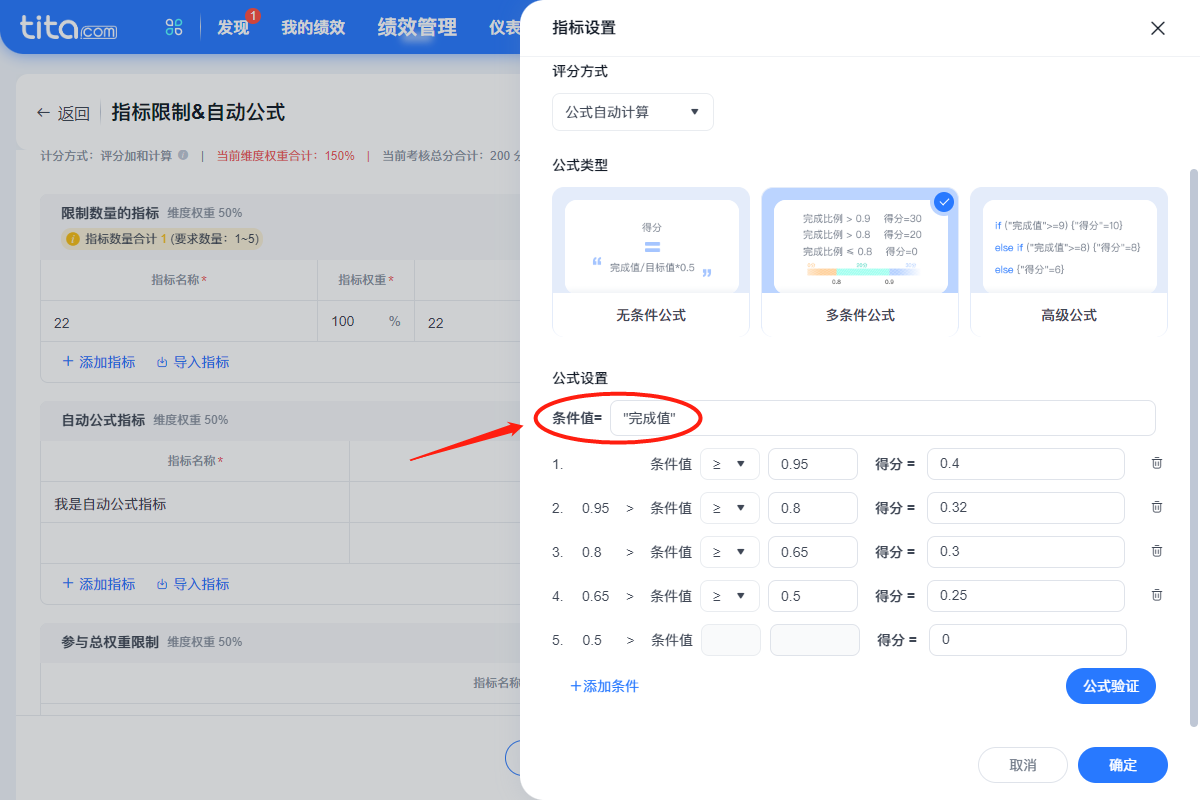Open the 绩效管理 menu item

click(416, 27)
